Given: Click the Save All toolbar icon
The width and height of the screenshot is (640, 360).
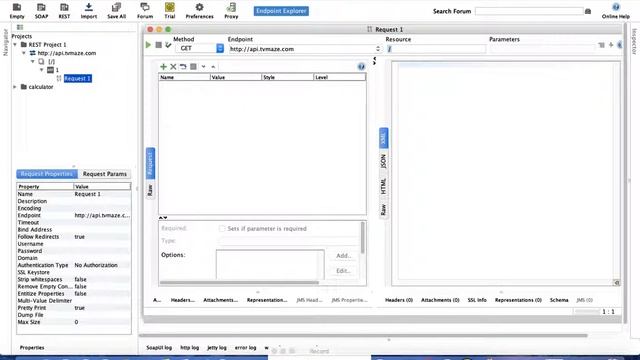Looking at the screenshot, I should (116, 11).
